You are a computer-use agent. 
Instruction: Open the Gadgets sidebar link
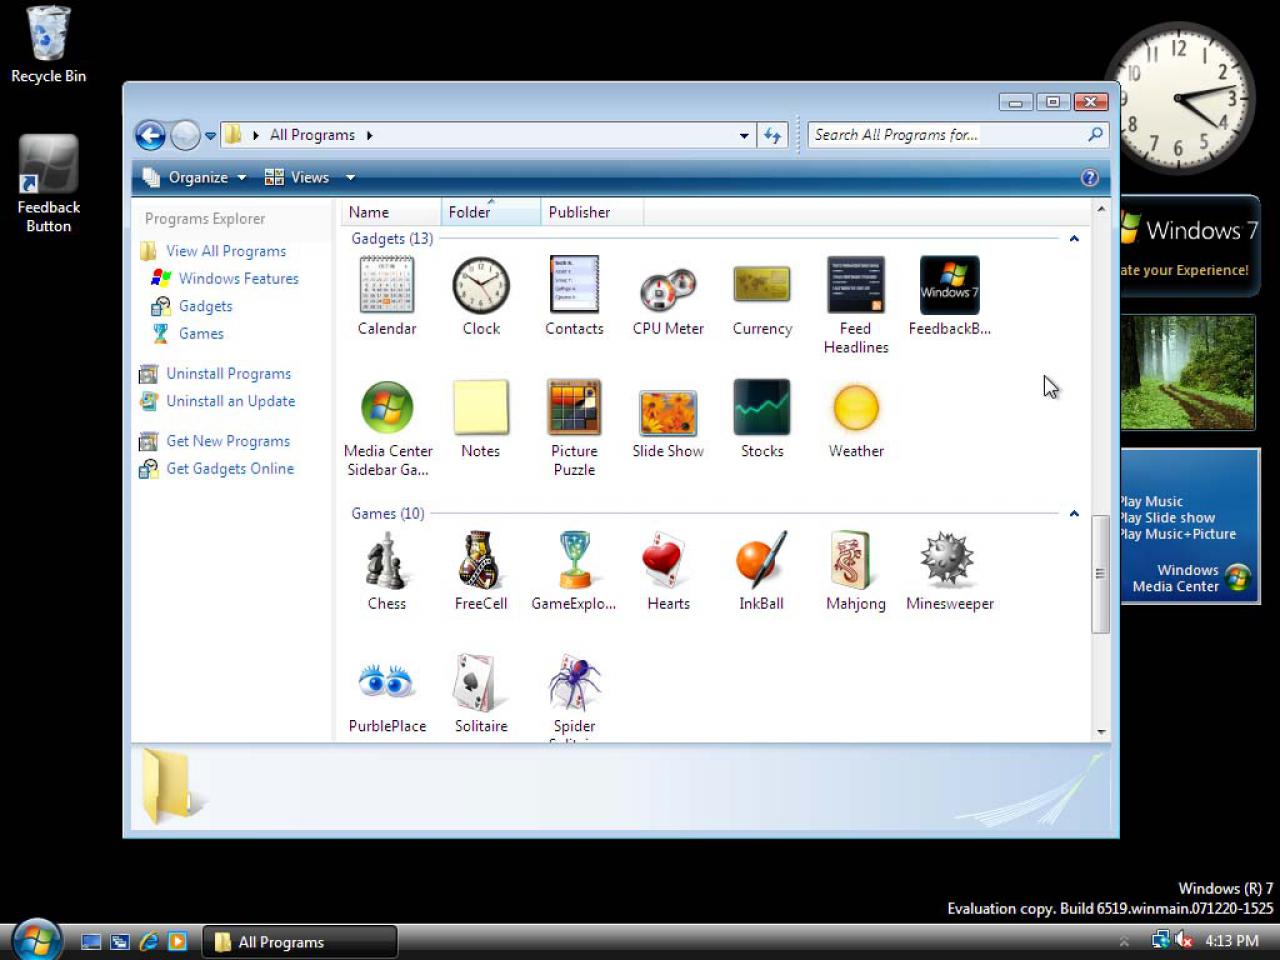pos(205,306)
